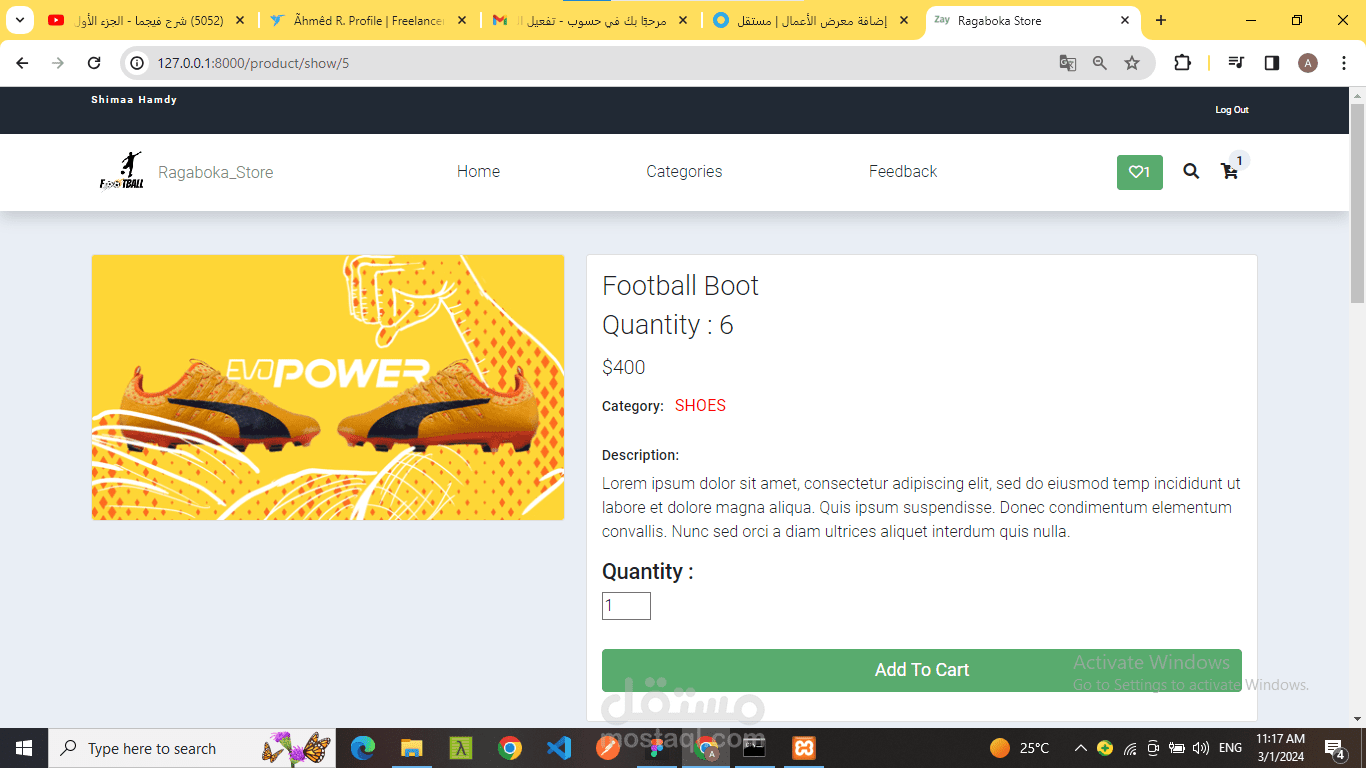Click the $400 price text
Image resolution: width=1366 pixels, height=768 pixels.
(624, 367)
